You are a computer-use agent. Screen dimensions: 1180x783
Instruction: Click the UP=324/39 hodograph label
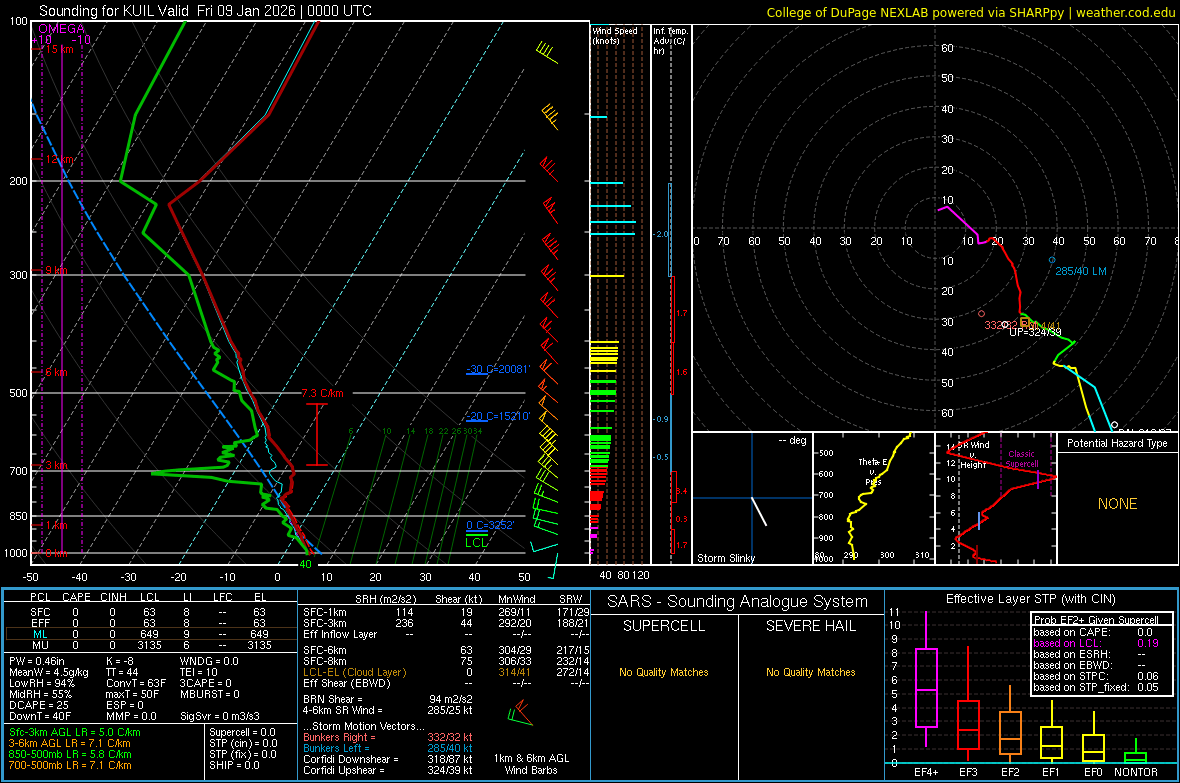click(x=1036, y=332)
